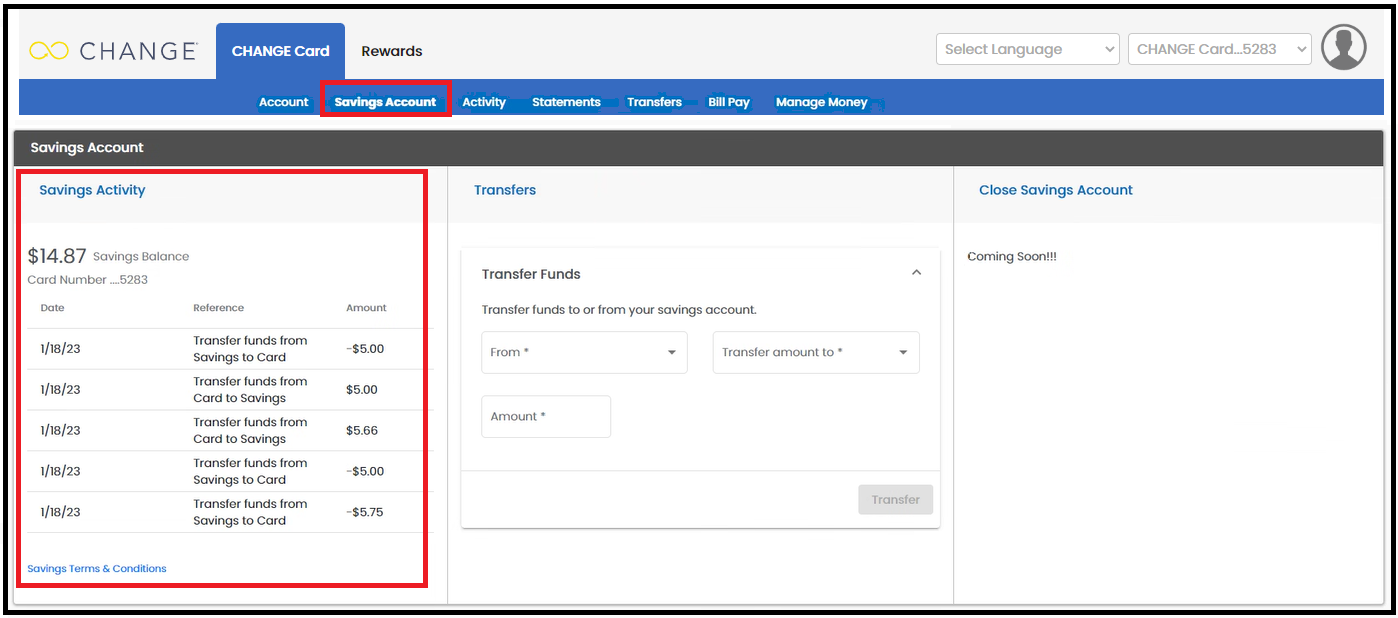Open the Select Language dropdown

pos(1028,49)
